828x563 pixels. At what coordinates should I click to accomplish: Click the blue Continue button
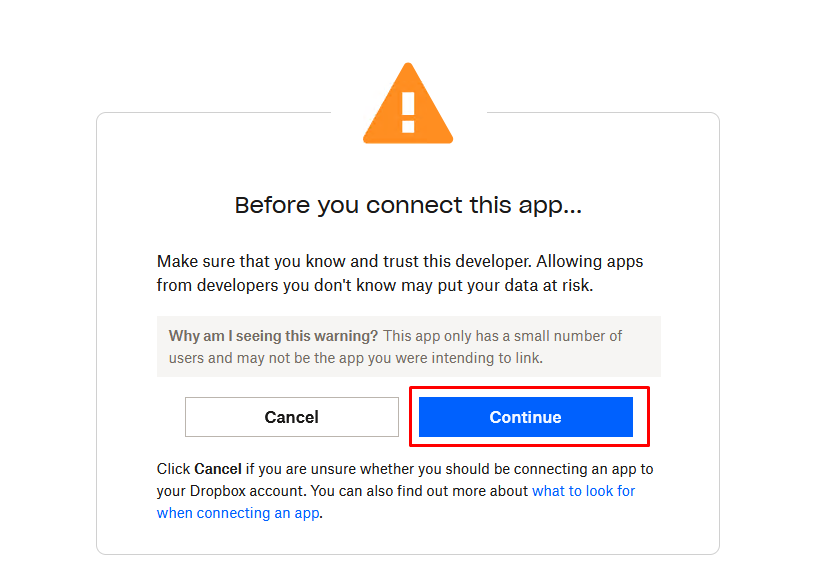pyautogui.click(x=525, y=417)
